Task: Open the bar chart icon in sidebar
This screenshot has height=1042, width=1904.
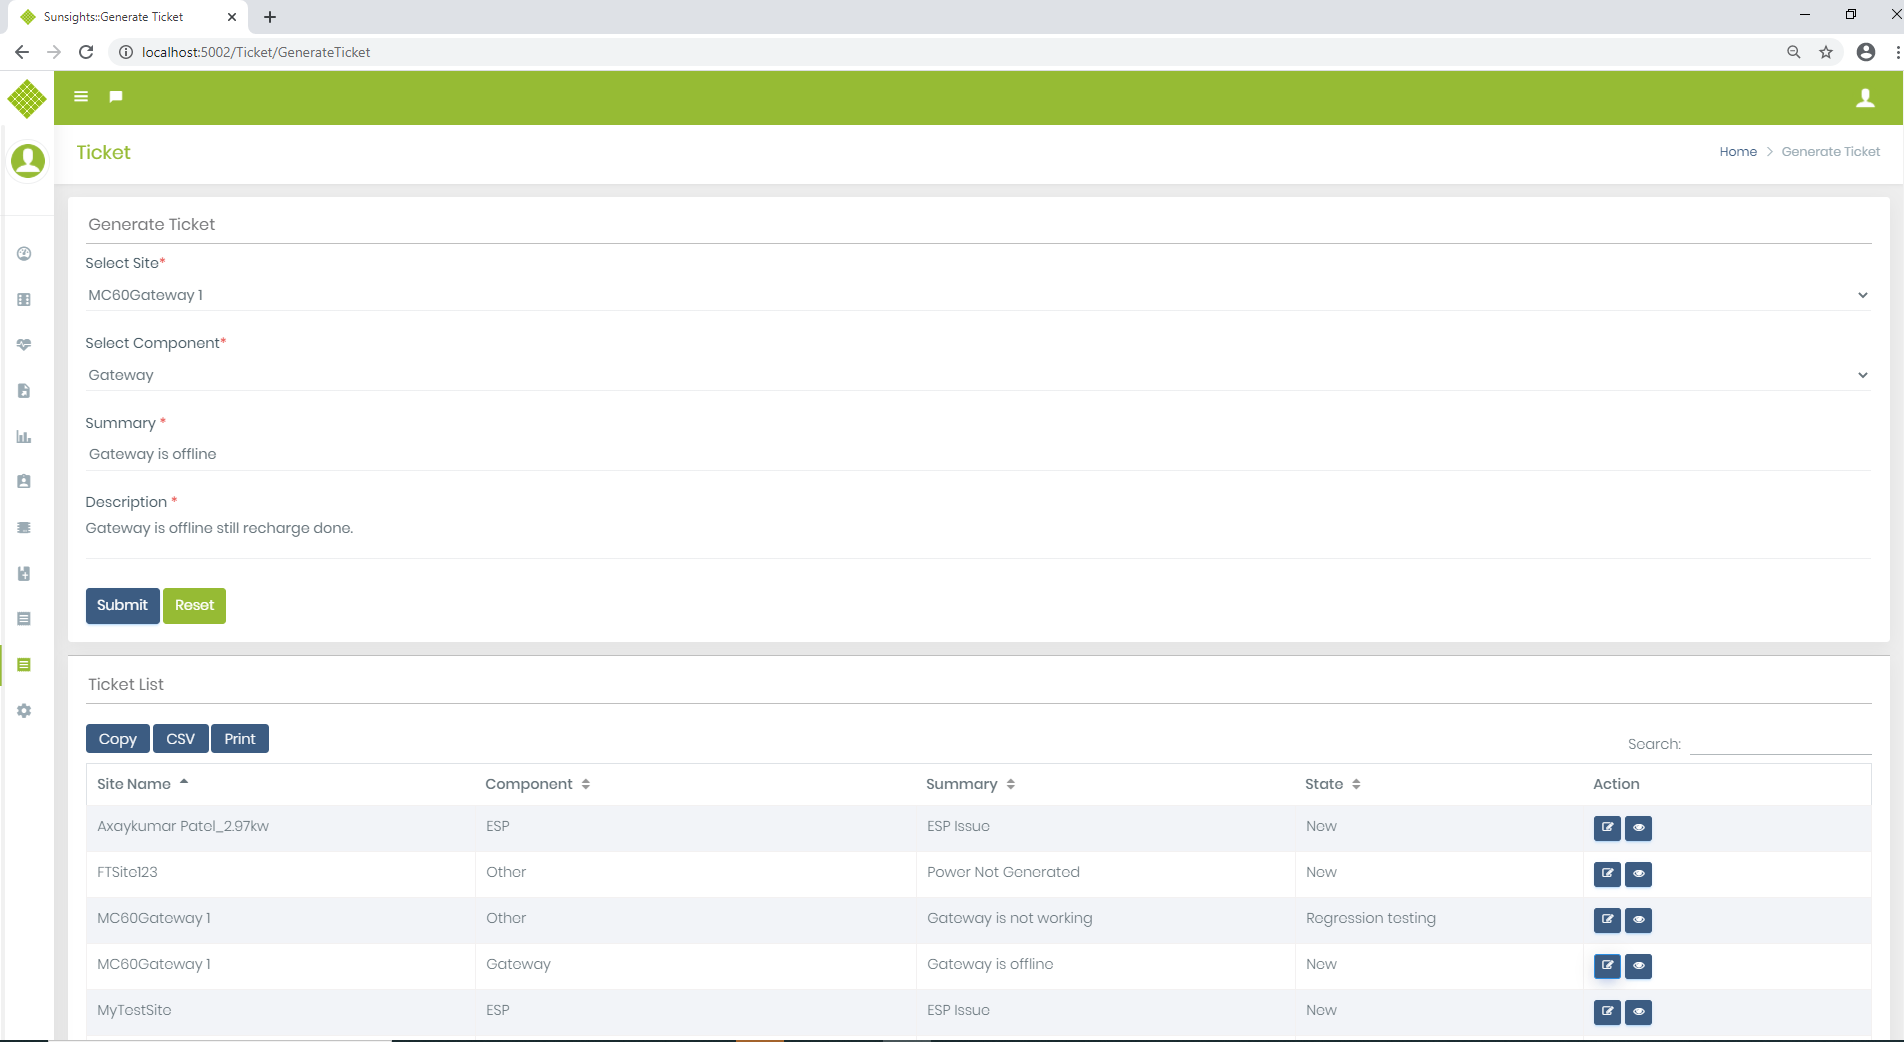Action: 24,437
